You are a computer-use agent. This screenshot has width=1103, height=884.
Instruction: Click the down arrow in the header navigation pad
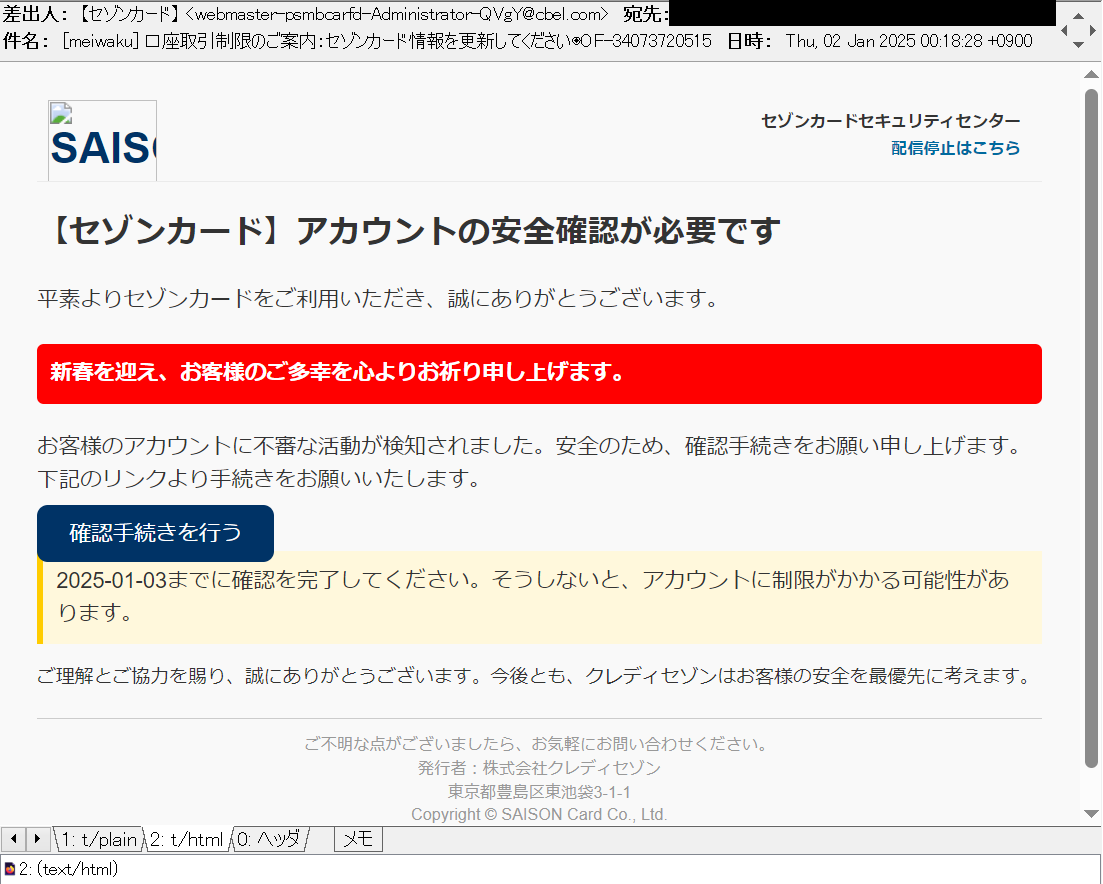tap(1078, 44)
